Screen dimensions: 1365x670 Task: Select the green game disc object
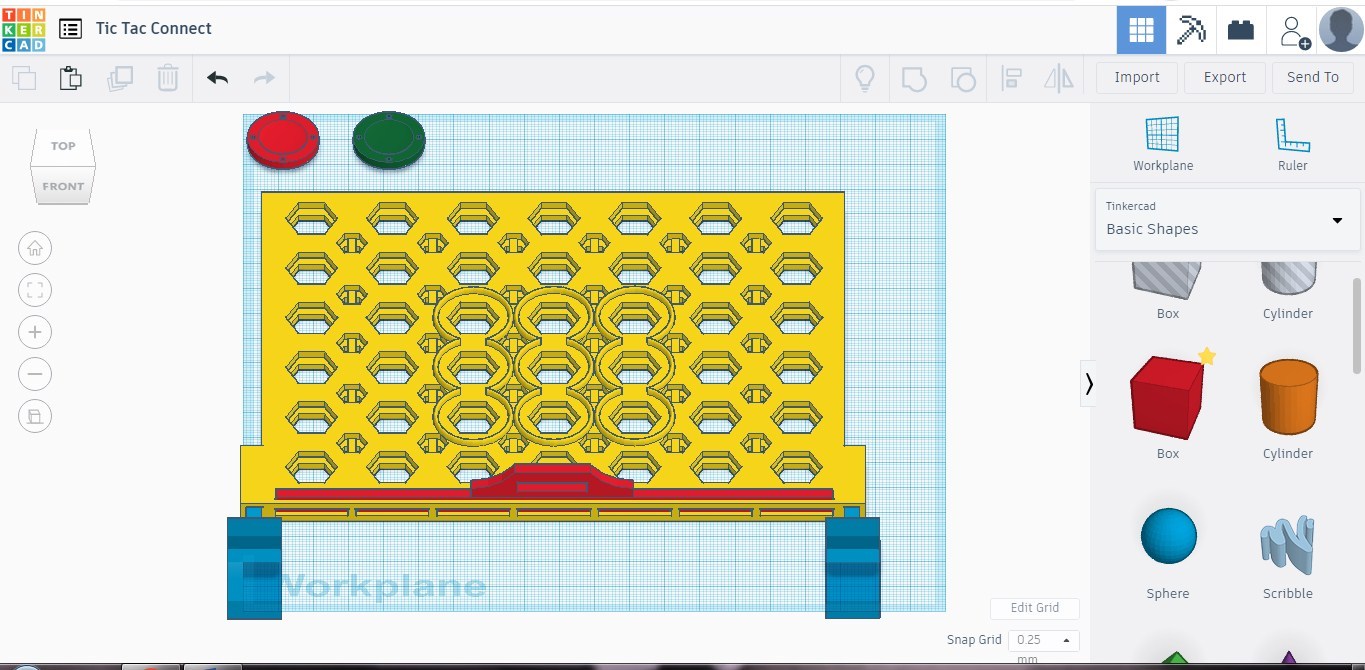point(389,140)
